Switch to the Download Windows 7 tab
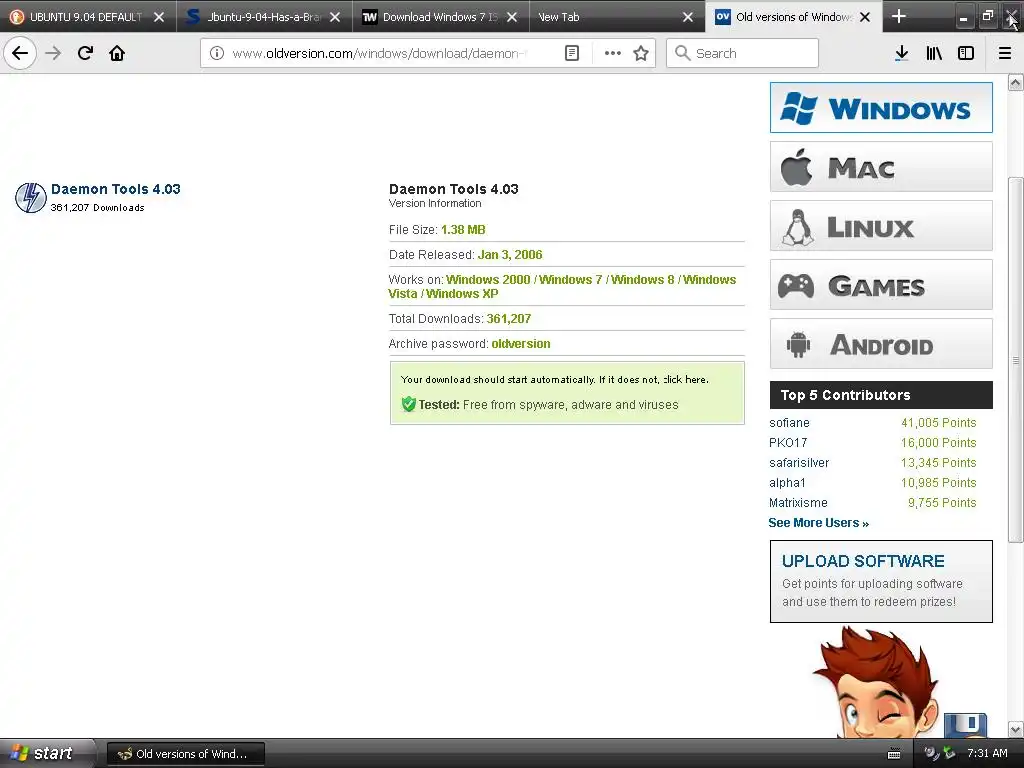Screen dimensions: 1024x768 440,17
